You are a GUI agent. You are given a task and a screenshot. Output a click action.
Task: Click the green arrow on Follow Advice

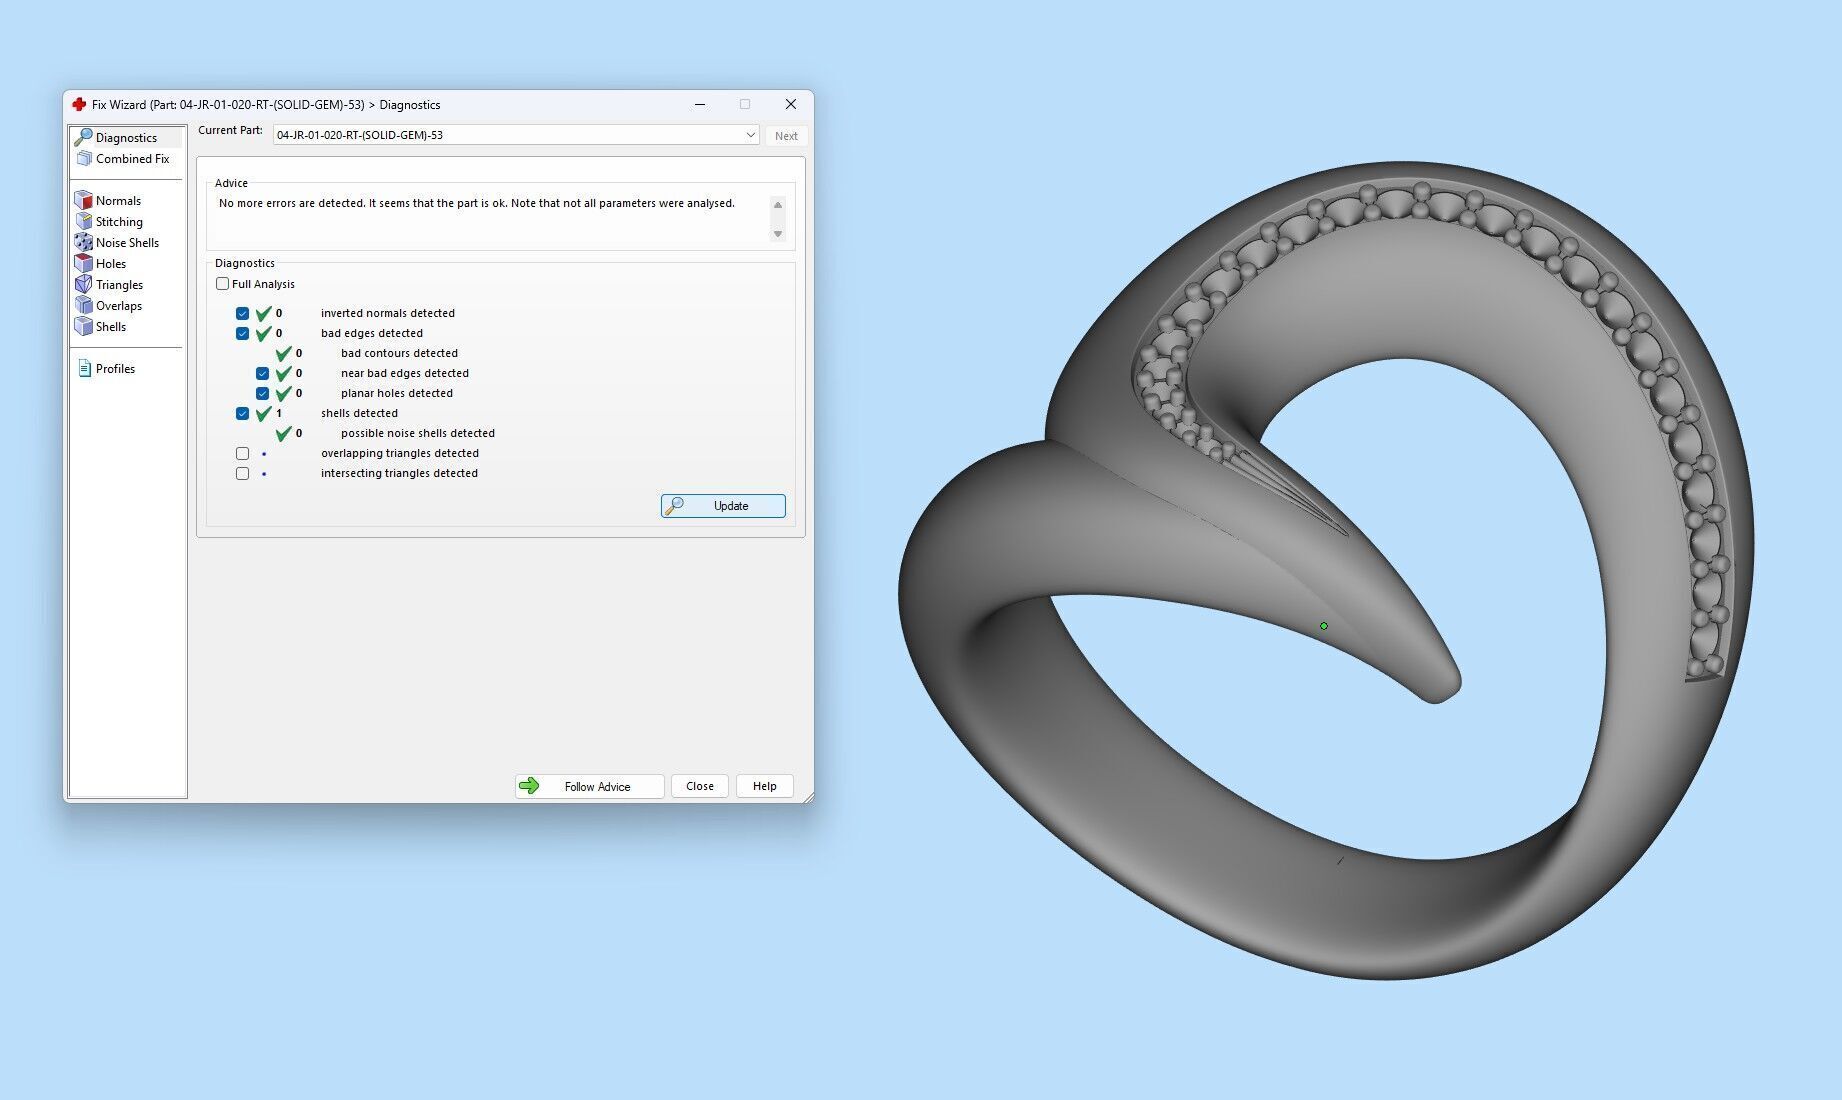(530, 786)
